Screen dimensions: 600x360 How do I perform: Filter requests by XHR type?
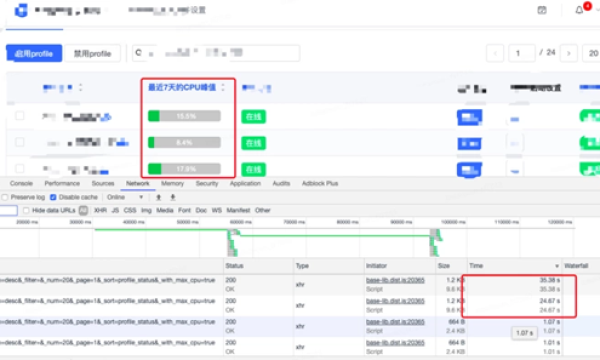coord(100,210)
